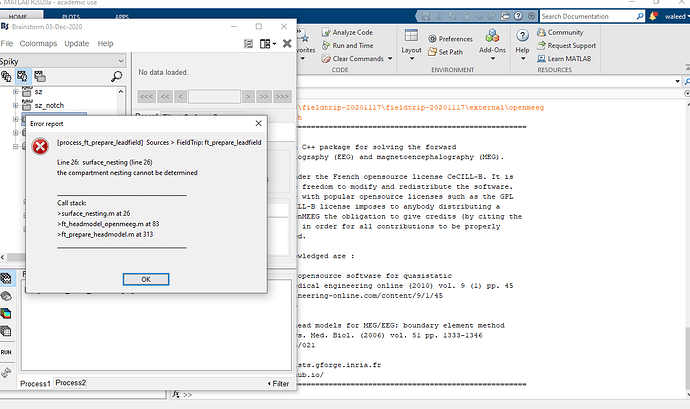The width and height of the screenshot is (690, 409).
Task: Click OK in the Error report dialog
Action: [146, 279]
